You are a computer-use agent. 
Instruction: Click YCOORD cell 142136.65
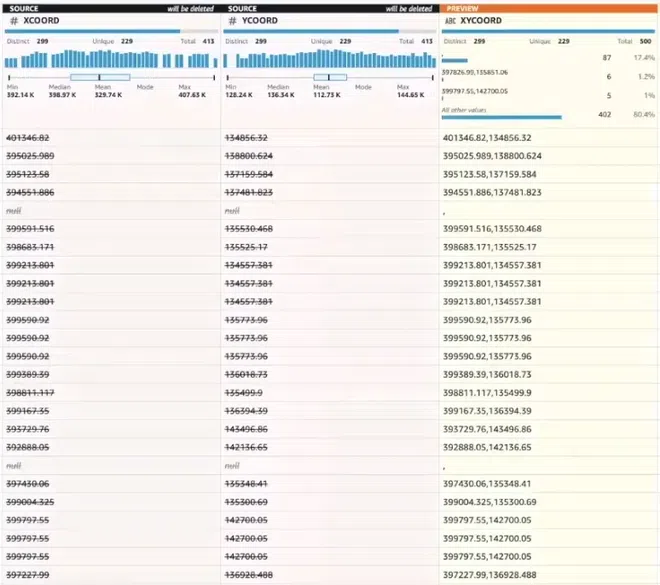pyautogui.click(x=246, y=447)
